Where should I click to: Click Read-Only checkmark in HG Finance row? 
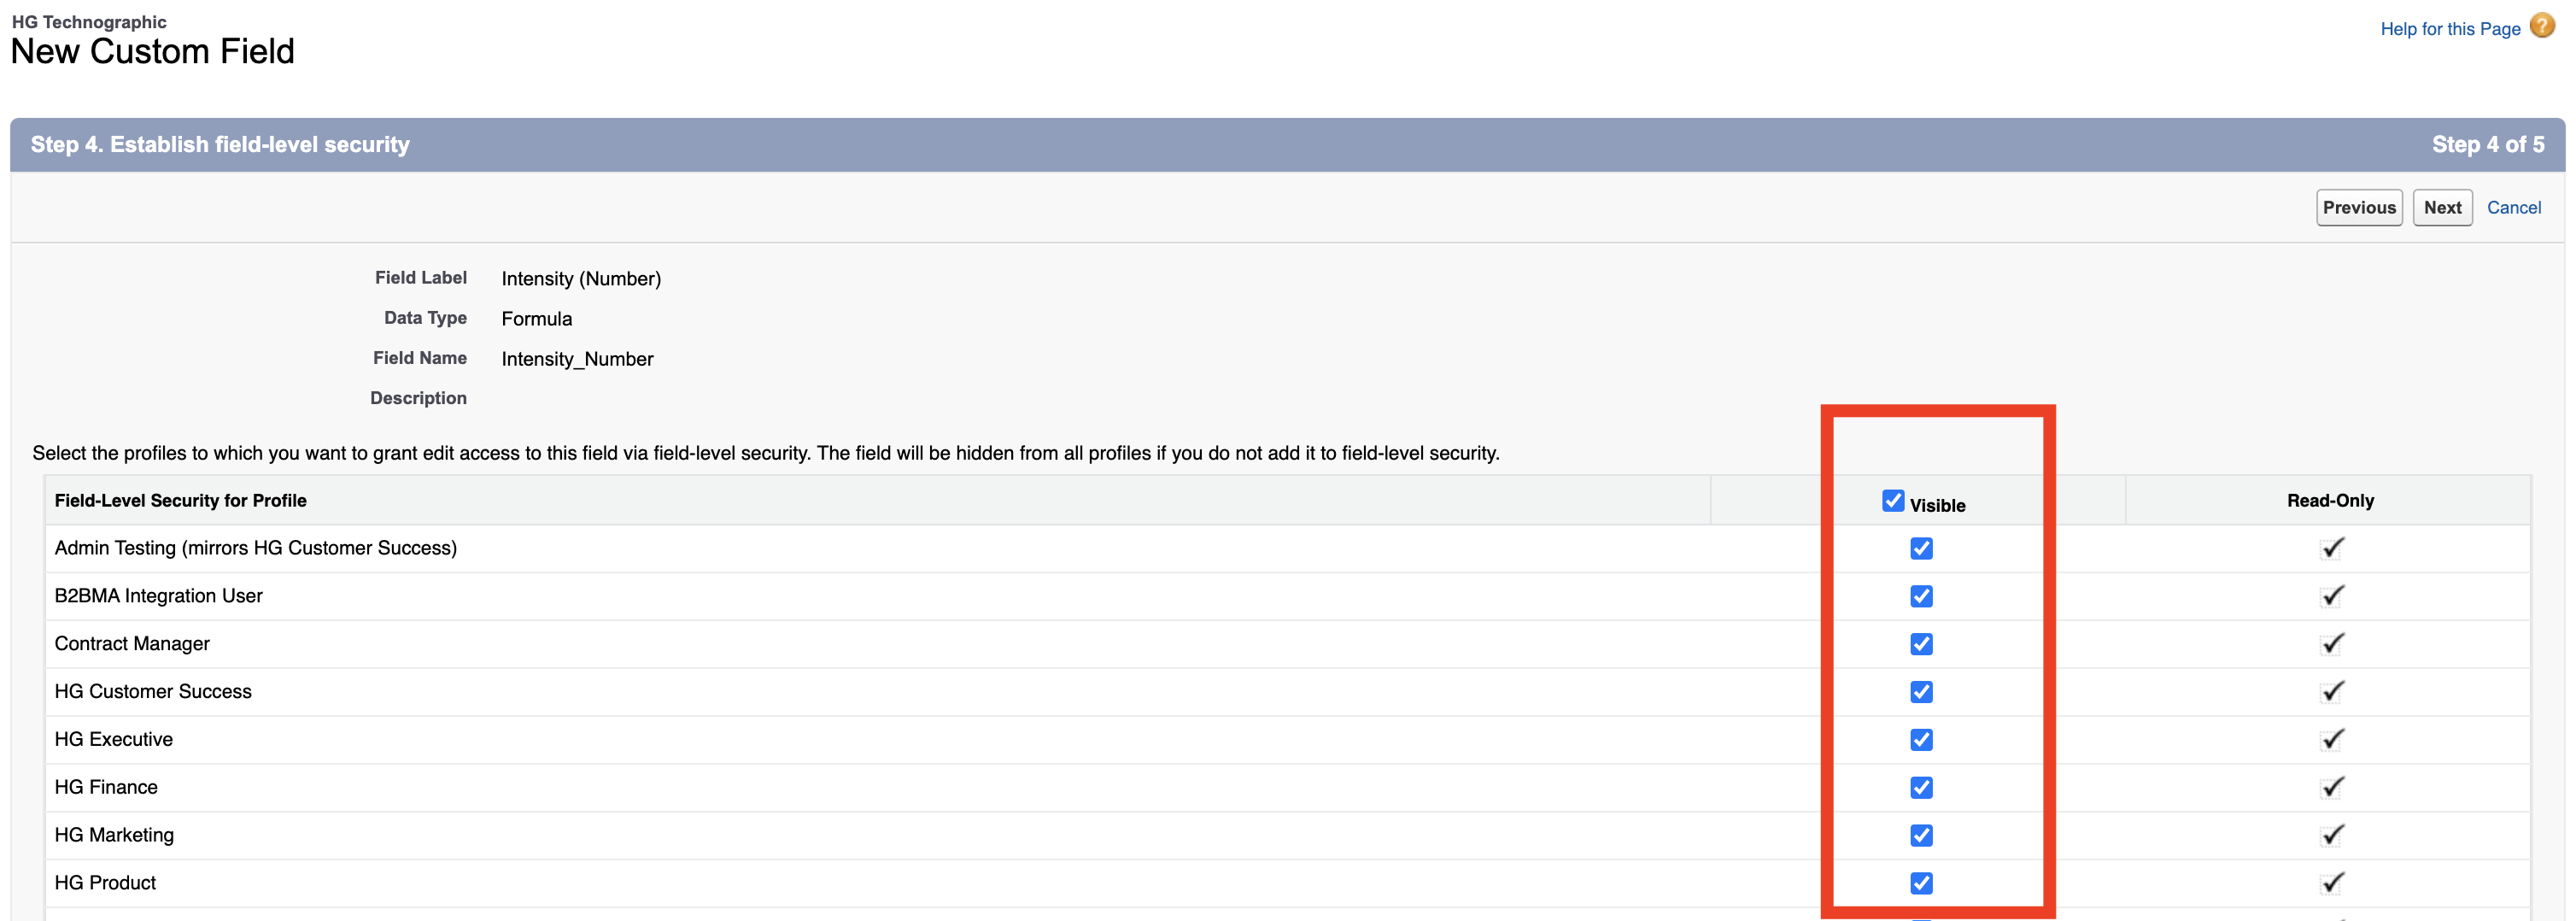click(x=2332, y=788)
